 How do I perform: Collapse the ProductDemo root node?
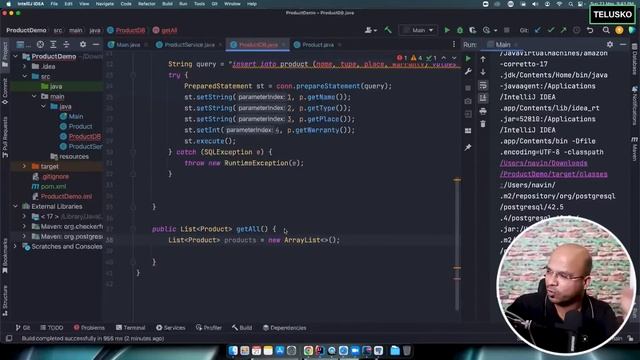point(16,56)
